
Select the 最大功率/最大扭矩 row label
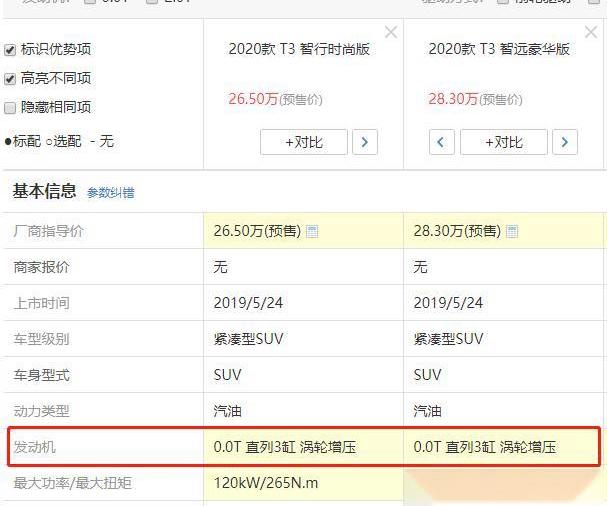[x=72, y=483]
